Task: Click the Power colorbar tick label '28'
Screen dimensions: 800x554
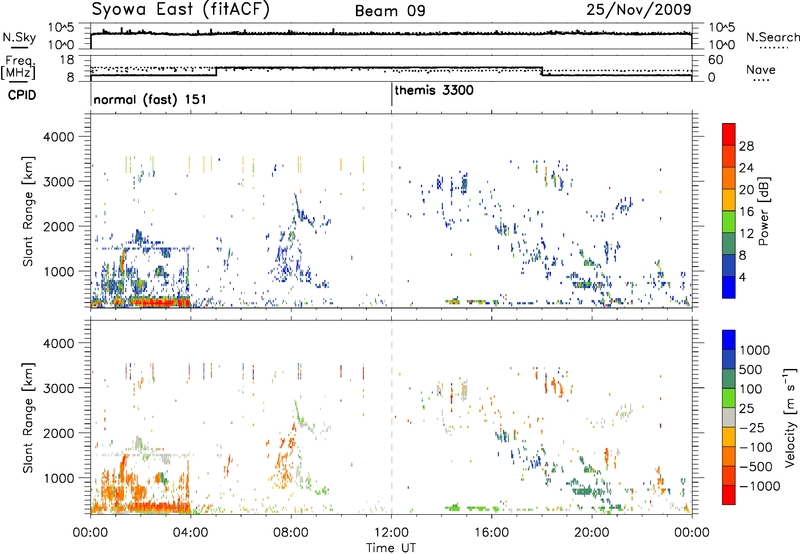Action: point(746,146)
